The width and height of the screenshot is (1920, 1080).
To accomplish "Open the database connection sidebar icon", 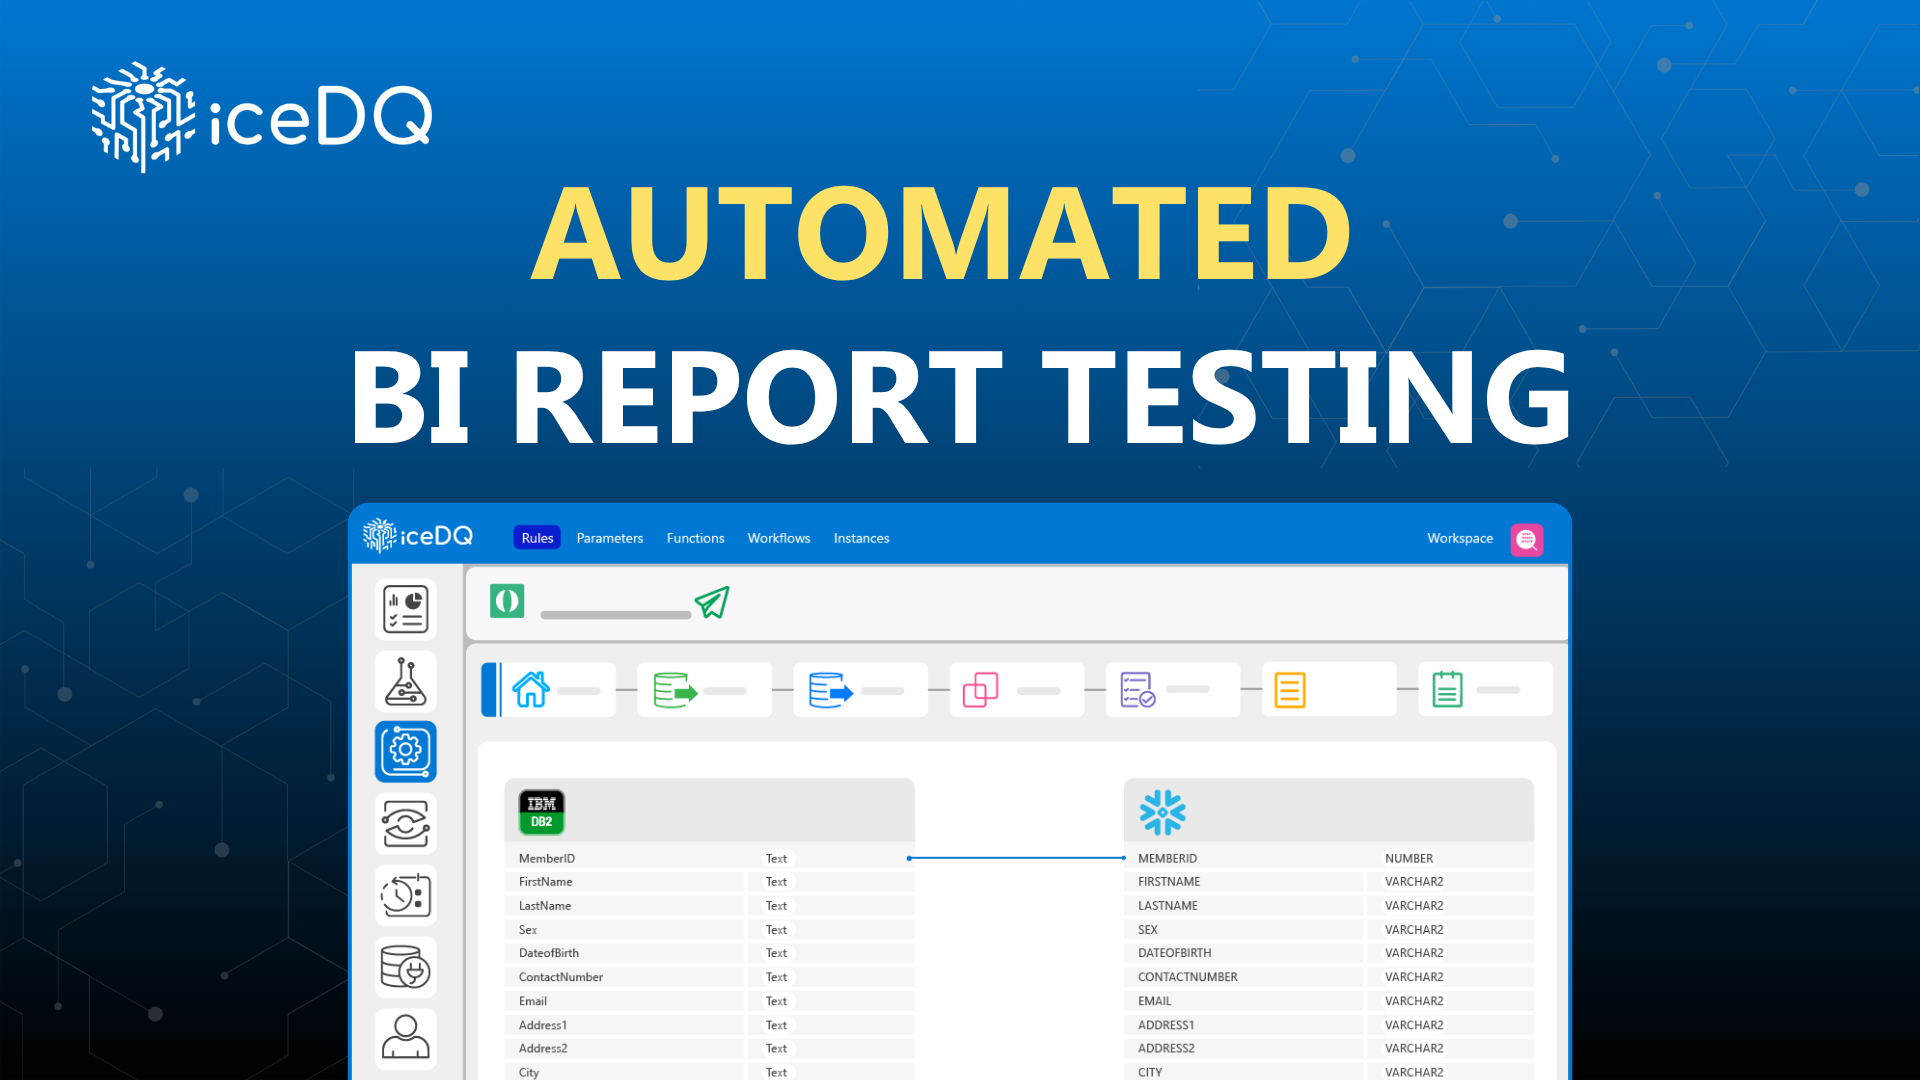I will [406, 967].
